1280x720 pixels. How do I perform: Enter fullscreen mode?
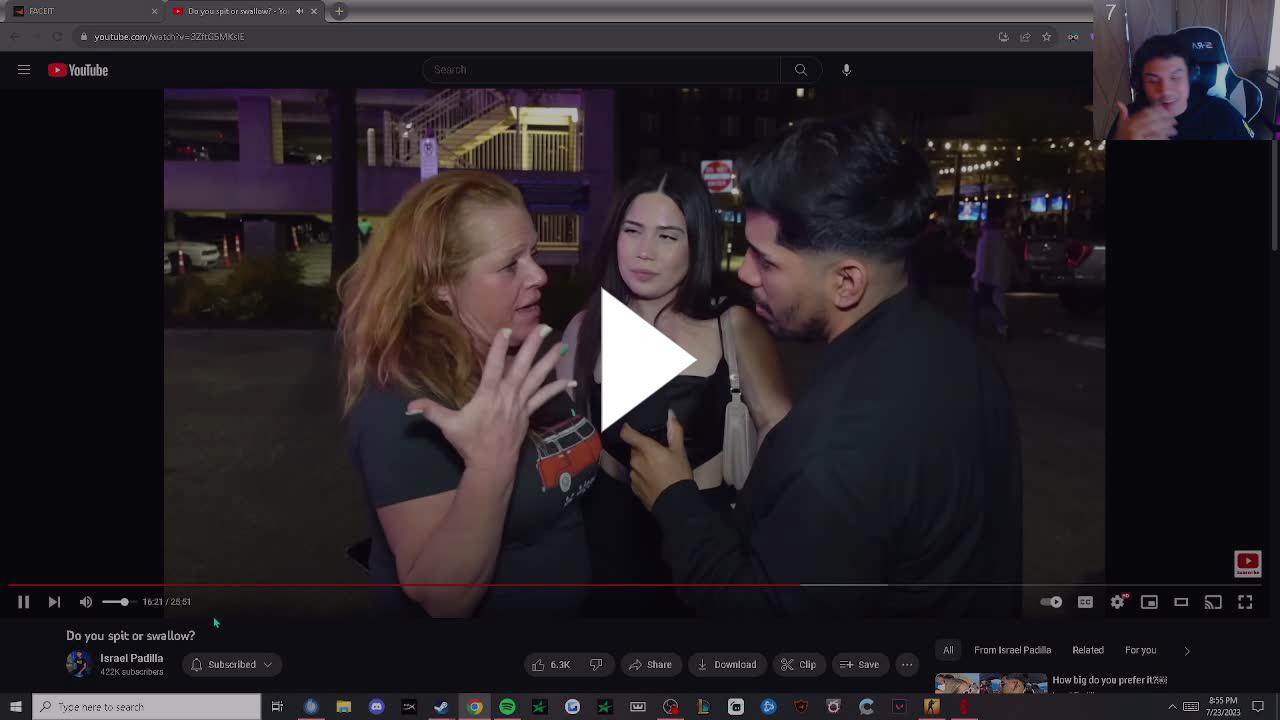pos(1245,602)
